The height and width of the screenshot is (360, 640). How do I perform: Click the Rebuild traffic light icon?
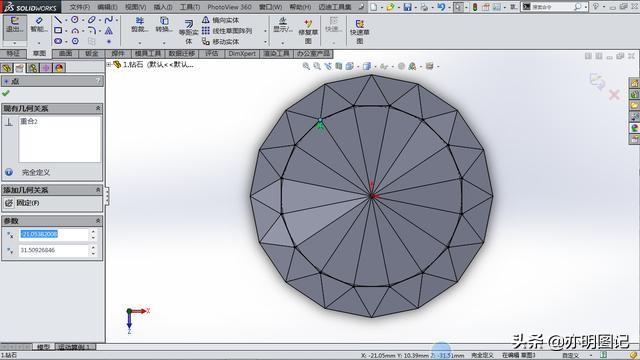pos(475,7)
